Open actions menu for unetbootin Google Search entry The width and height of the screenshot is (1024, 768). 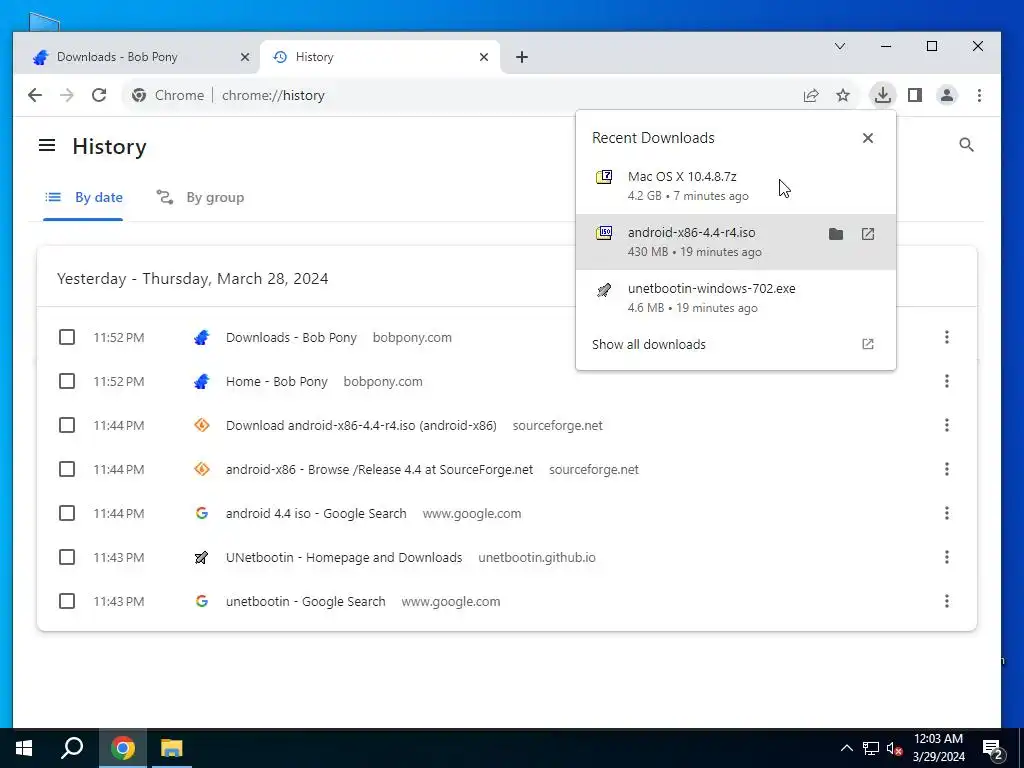tap(946, 601)
